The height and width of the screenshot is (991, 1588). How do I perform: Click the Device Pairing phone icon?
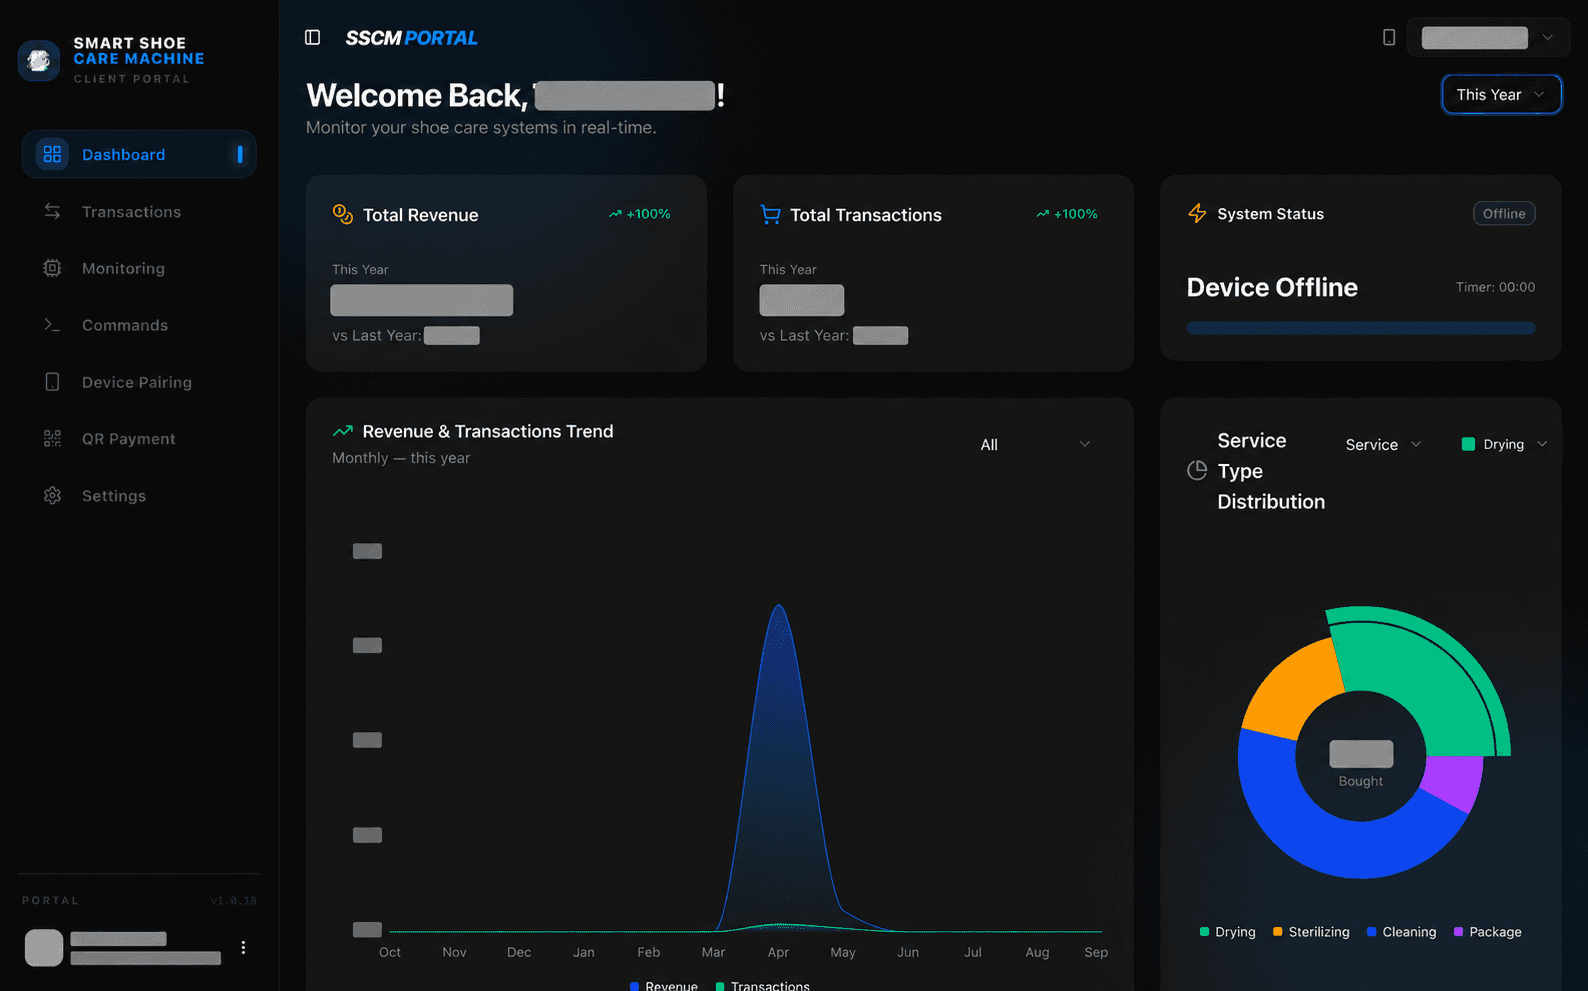[x=52, y=382]
